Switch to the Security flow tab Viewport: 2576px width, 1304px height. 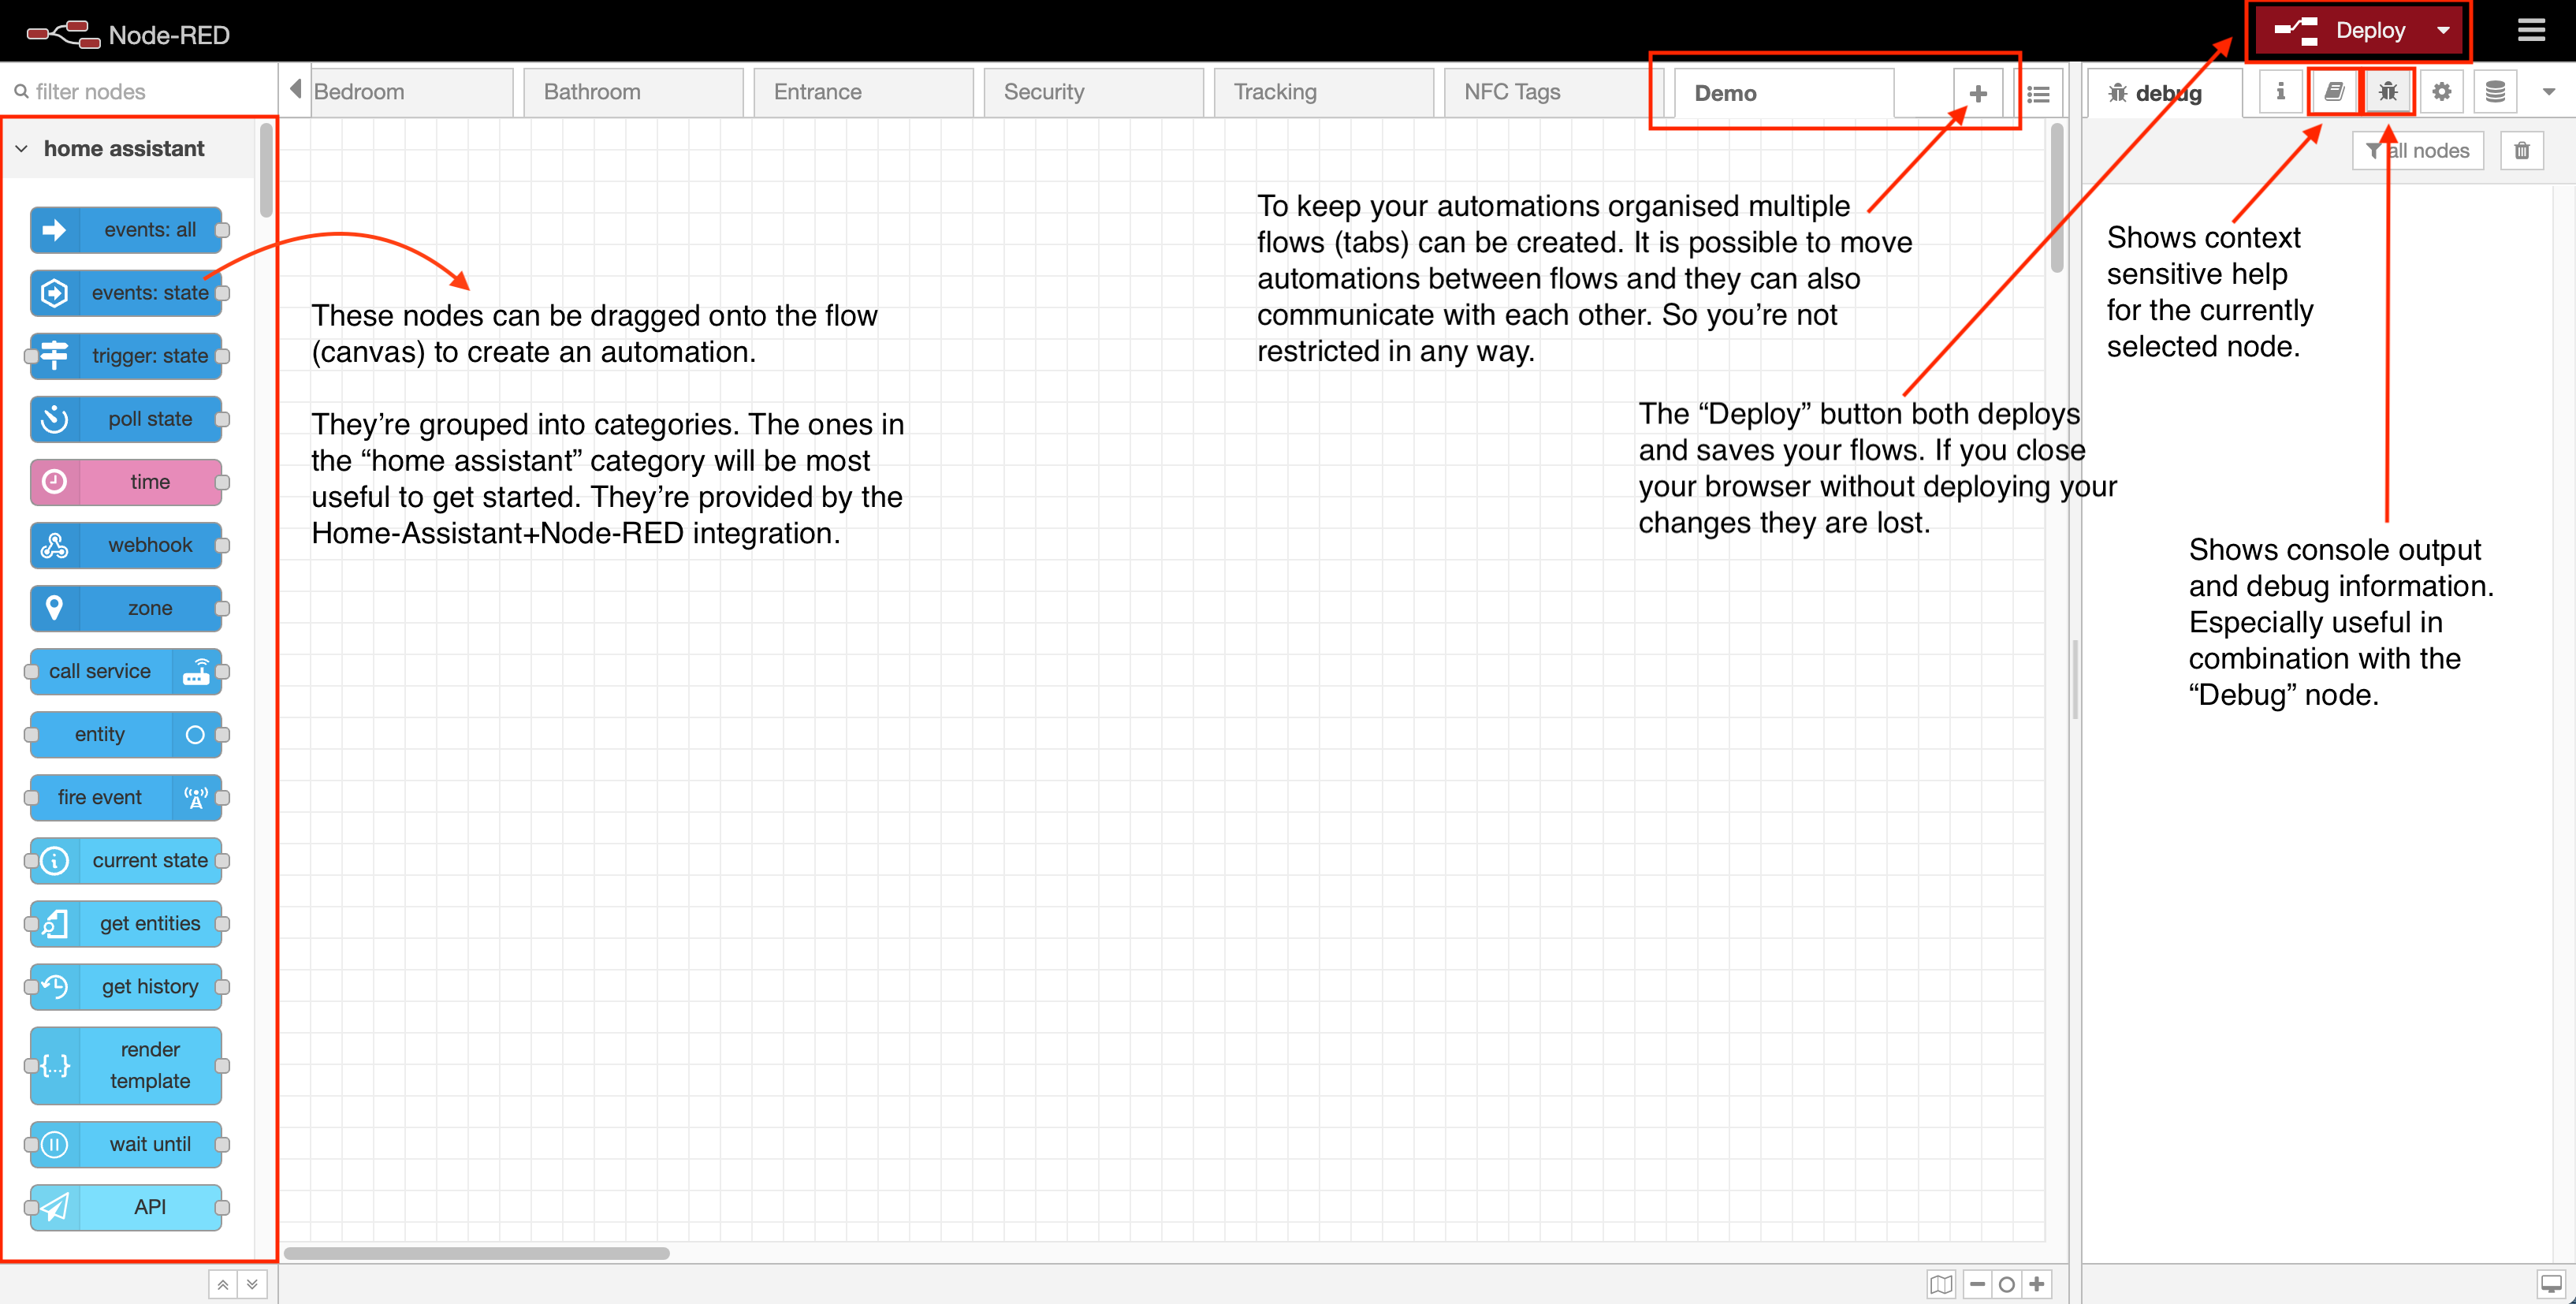[x=1093, y=92]
